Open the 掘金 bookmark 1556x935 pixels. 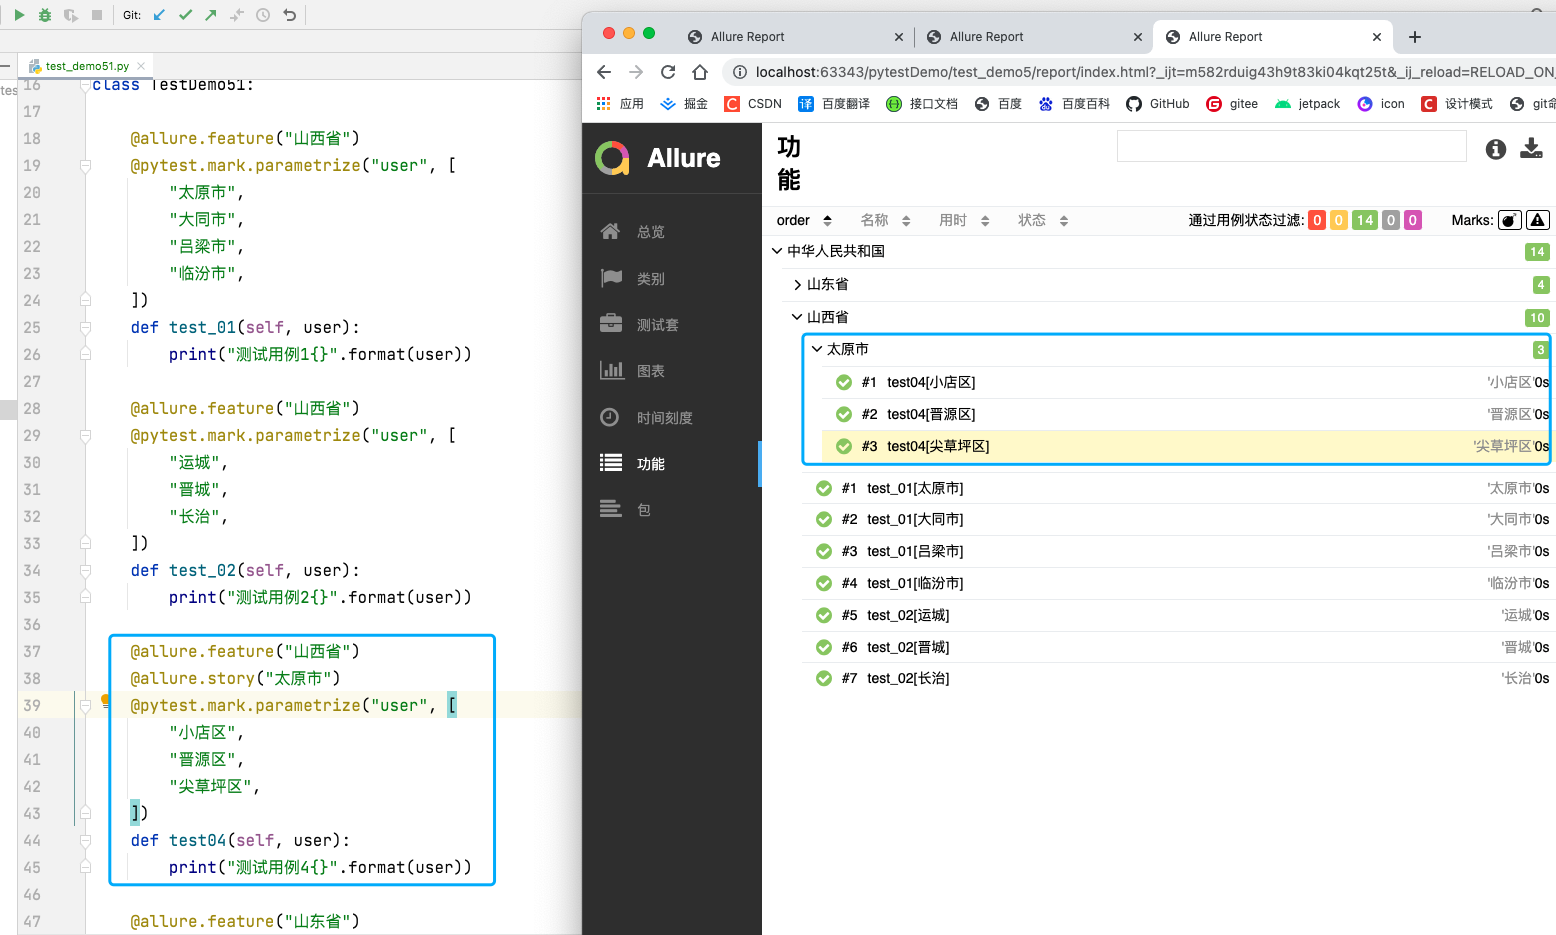684,104
